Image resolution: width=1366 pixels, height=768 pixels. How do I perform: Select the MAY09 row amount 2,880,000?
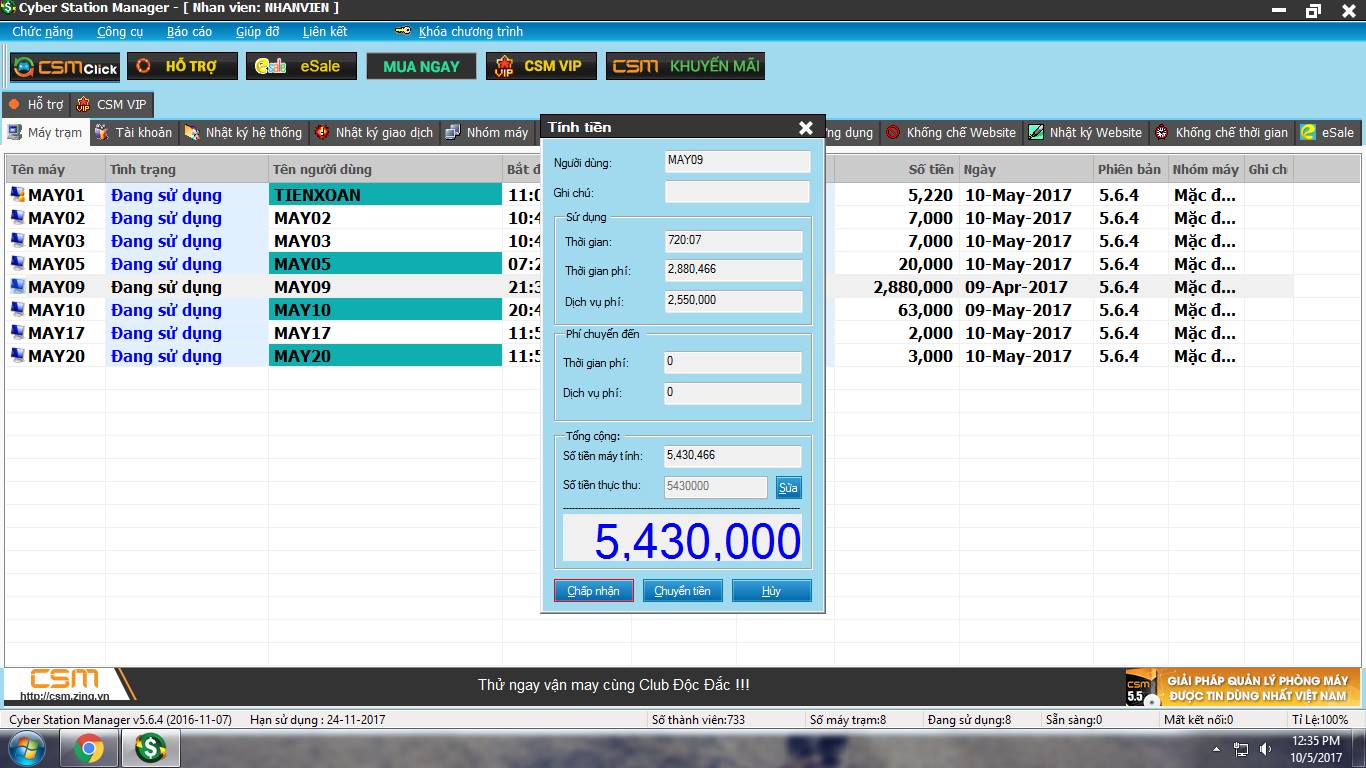click(x=913, y=287)
